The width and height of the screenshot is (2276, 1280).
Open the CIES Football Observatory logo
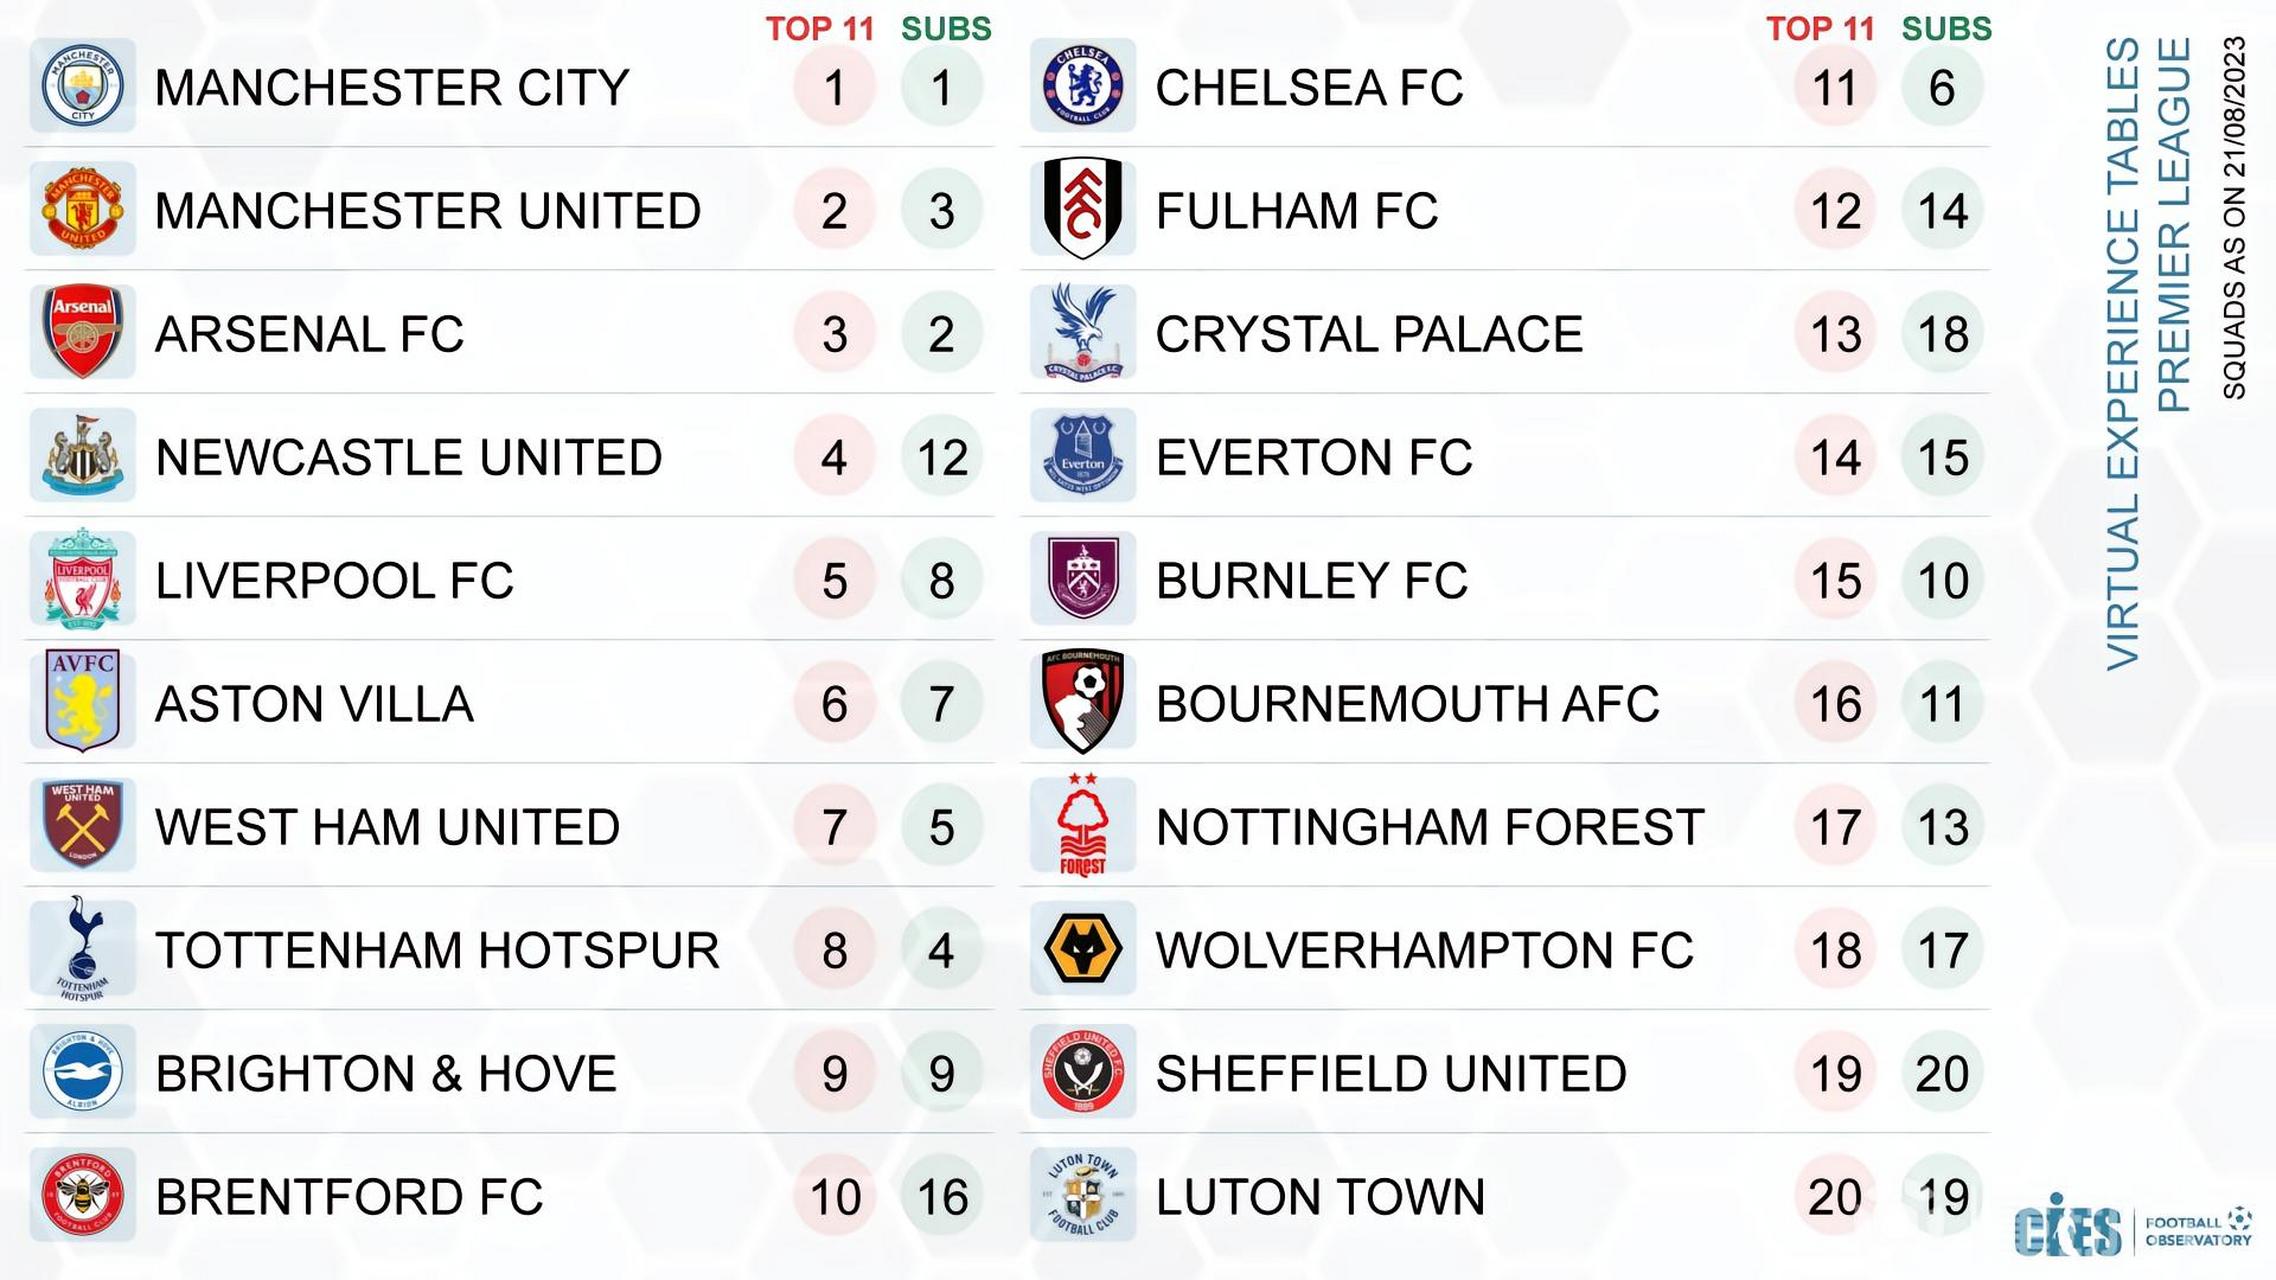[x=2133, y=1226]
